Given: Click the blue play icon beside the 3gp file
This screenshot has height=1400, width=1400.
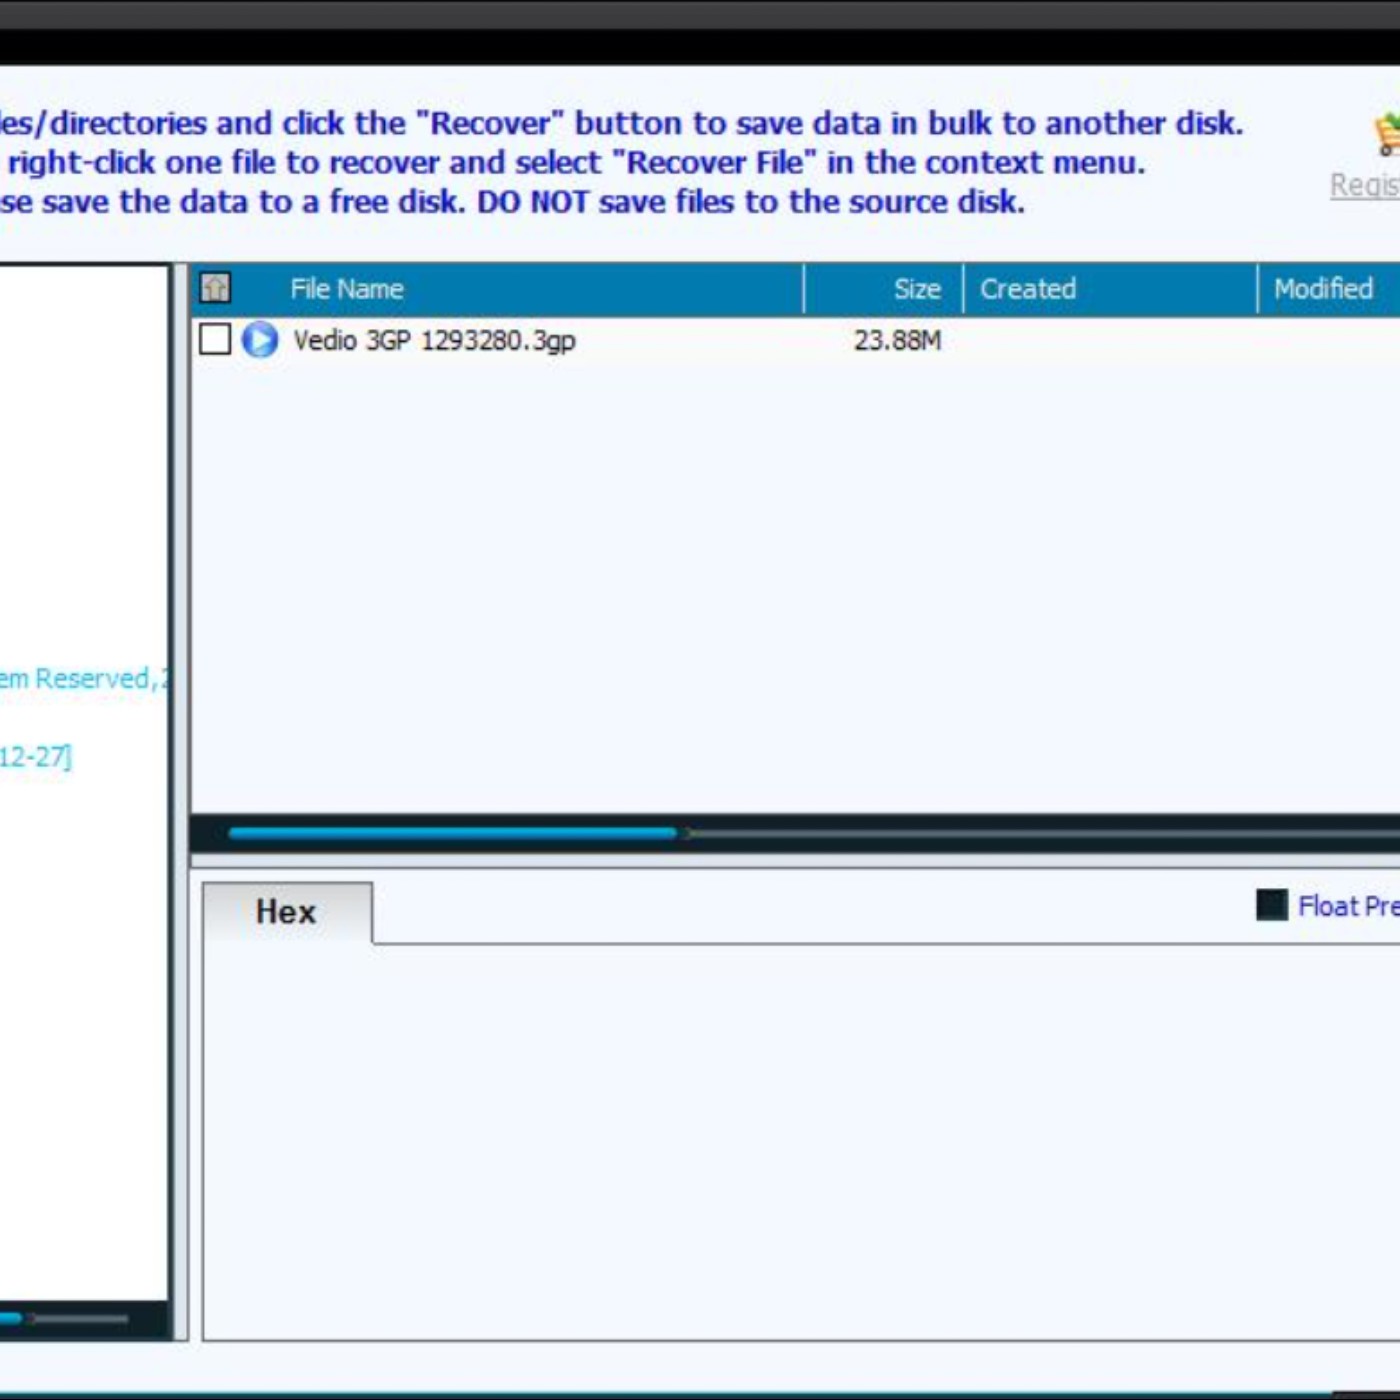Looking at the screenshot, I should pos(260,340).
